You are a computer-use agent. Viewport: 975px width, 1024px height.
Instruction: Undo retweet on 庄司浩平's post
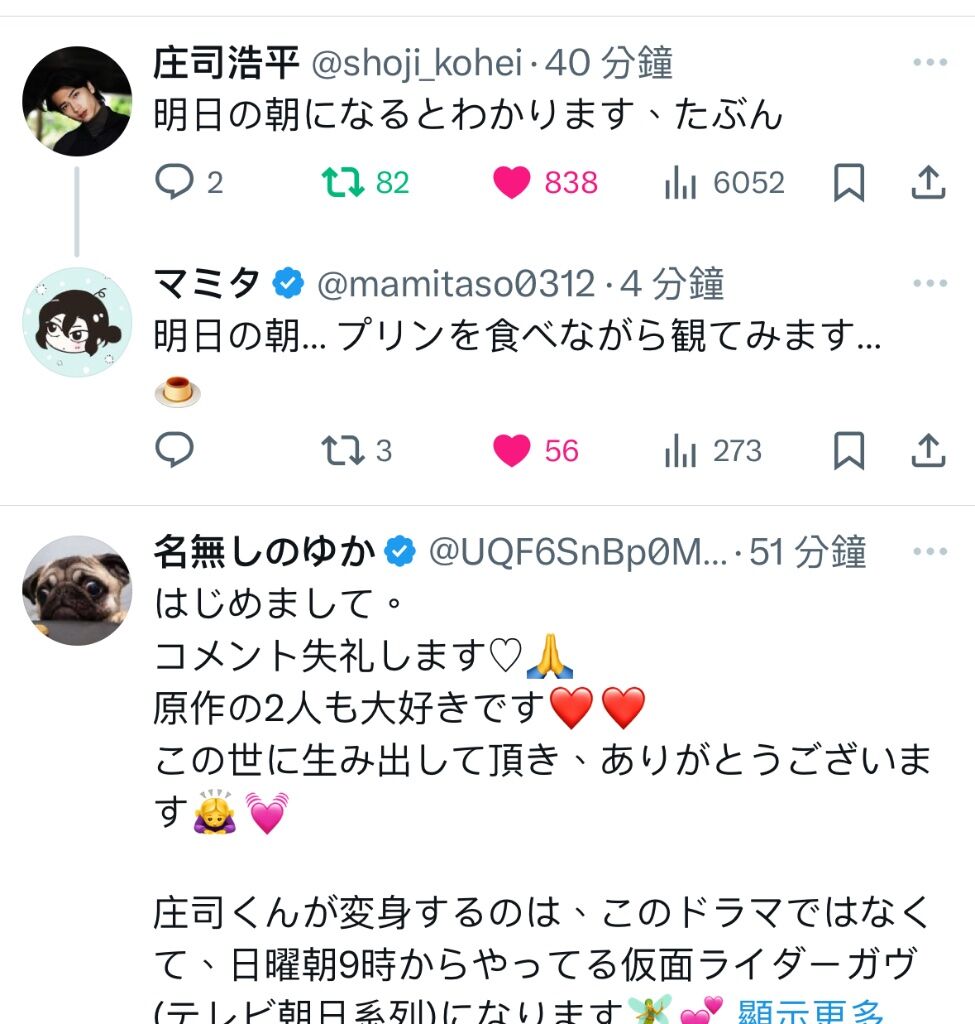(343, 182)
